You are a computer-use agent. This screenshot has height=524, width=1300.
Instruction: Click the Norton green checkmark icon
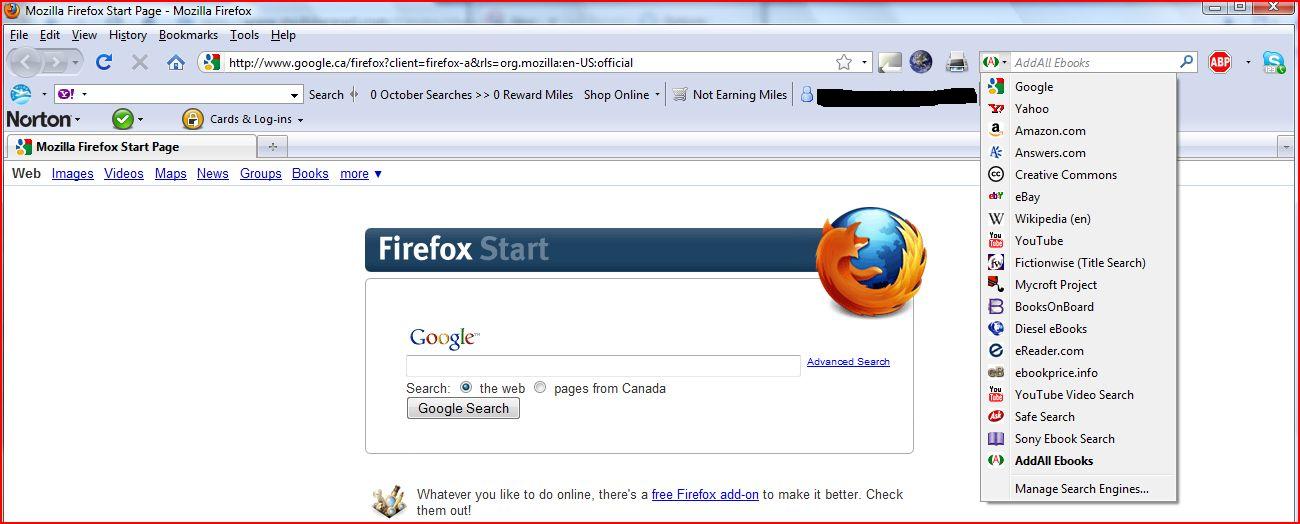[x=123, y=119]
